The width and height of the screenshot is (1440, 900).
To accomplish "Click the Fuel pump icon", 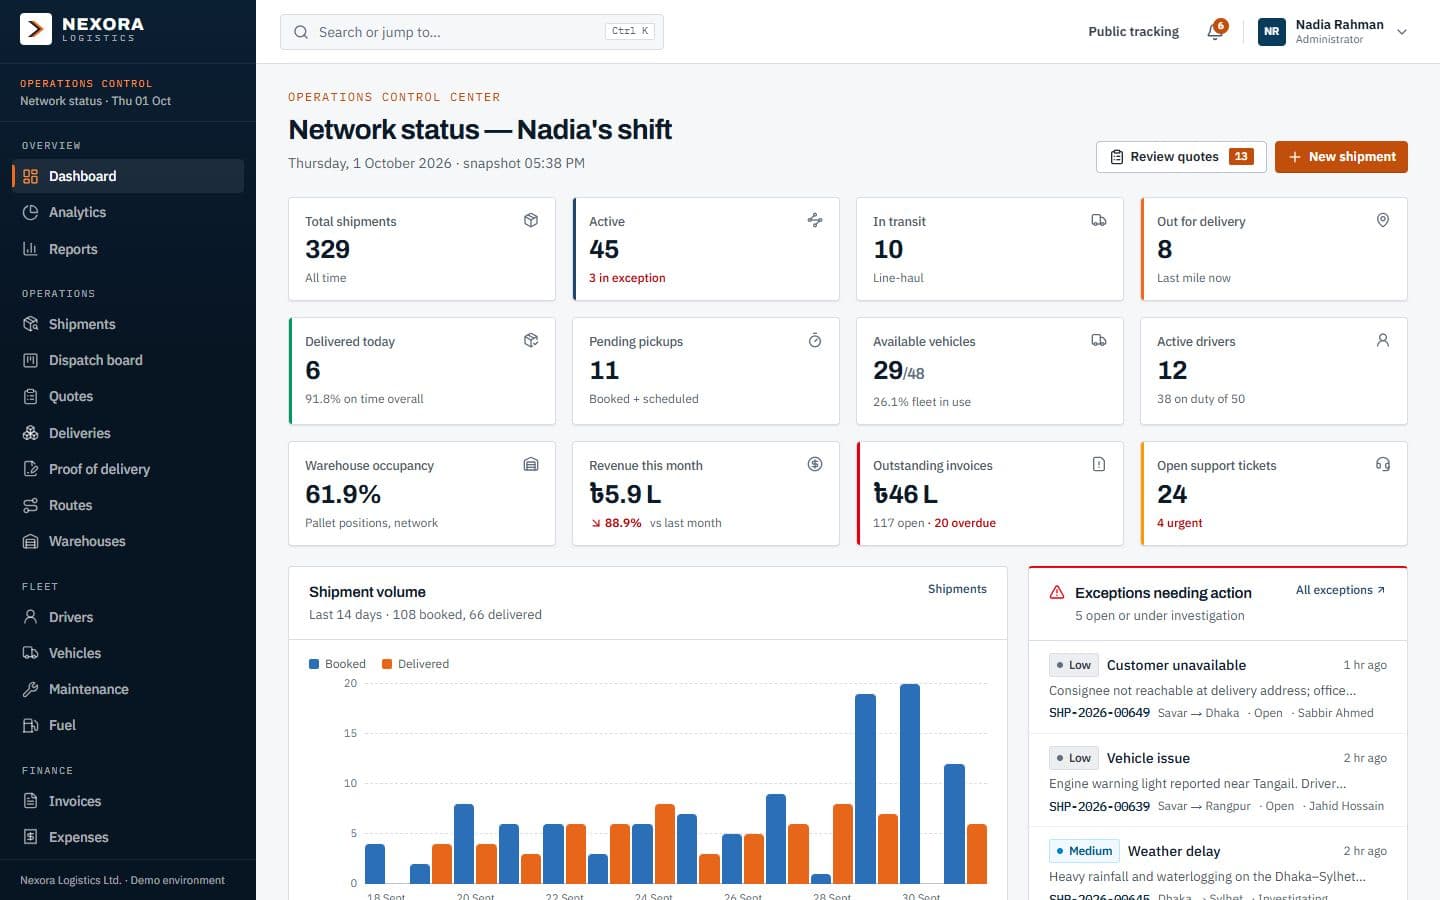I will click(x=30, y=725).
